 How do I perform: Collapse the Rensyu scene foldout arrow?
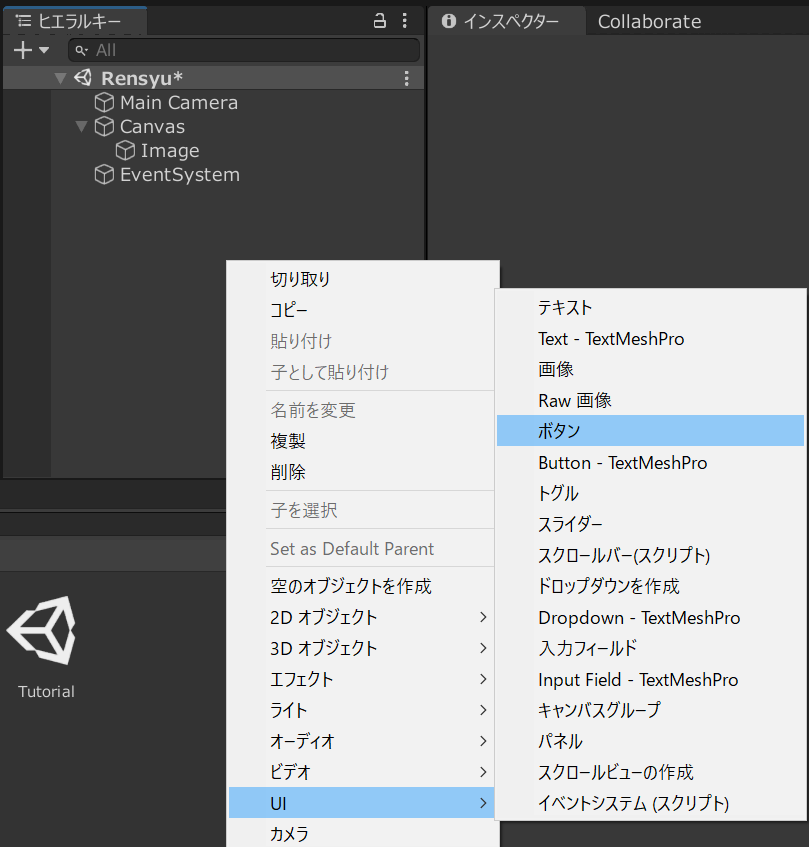[x=60, y=78]
